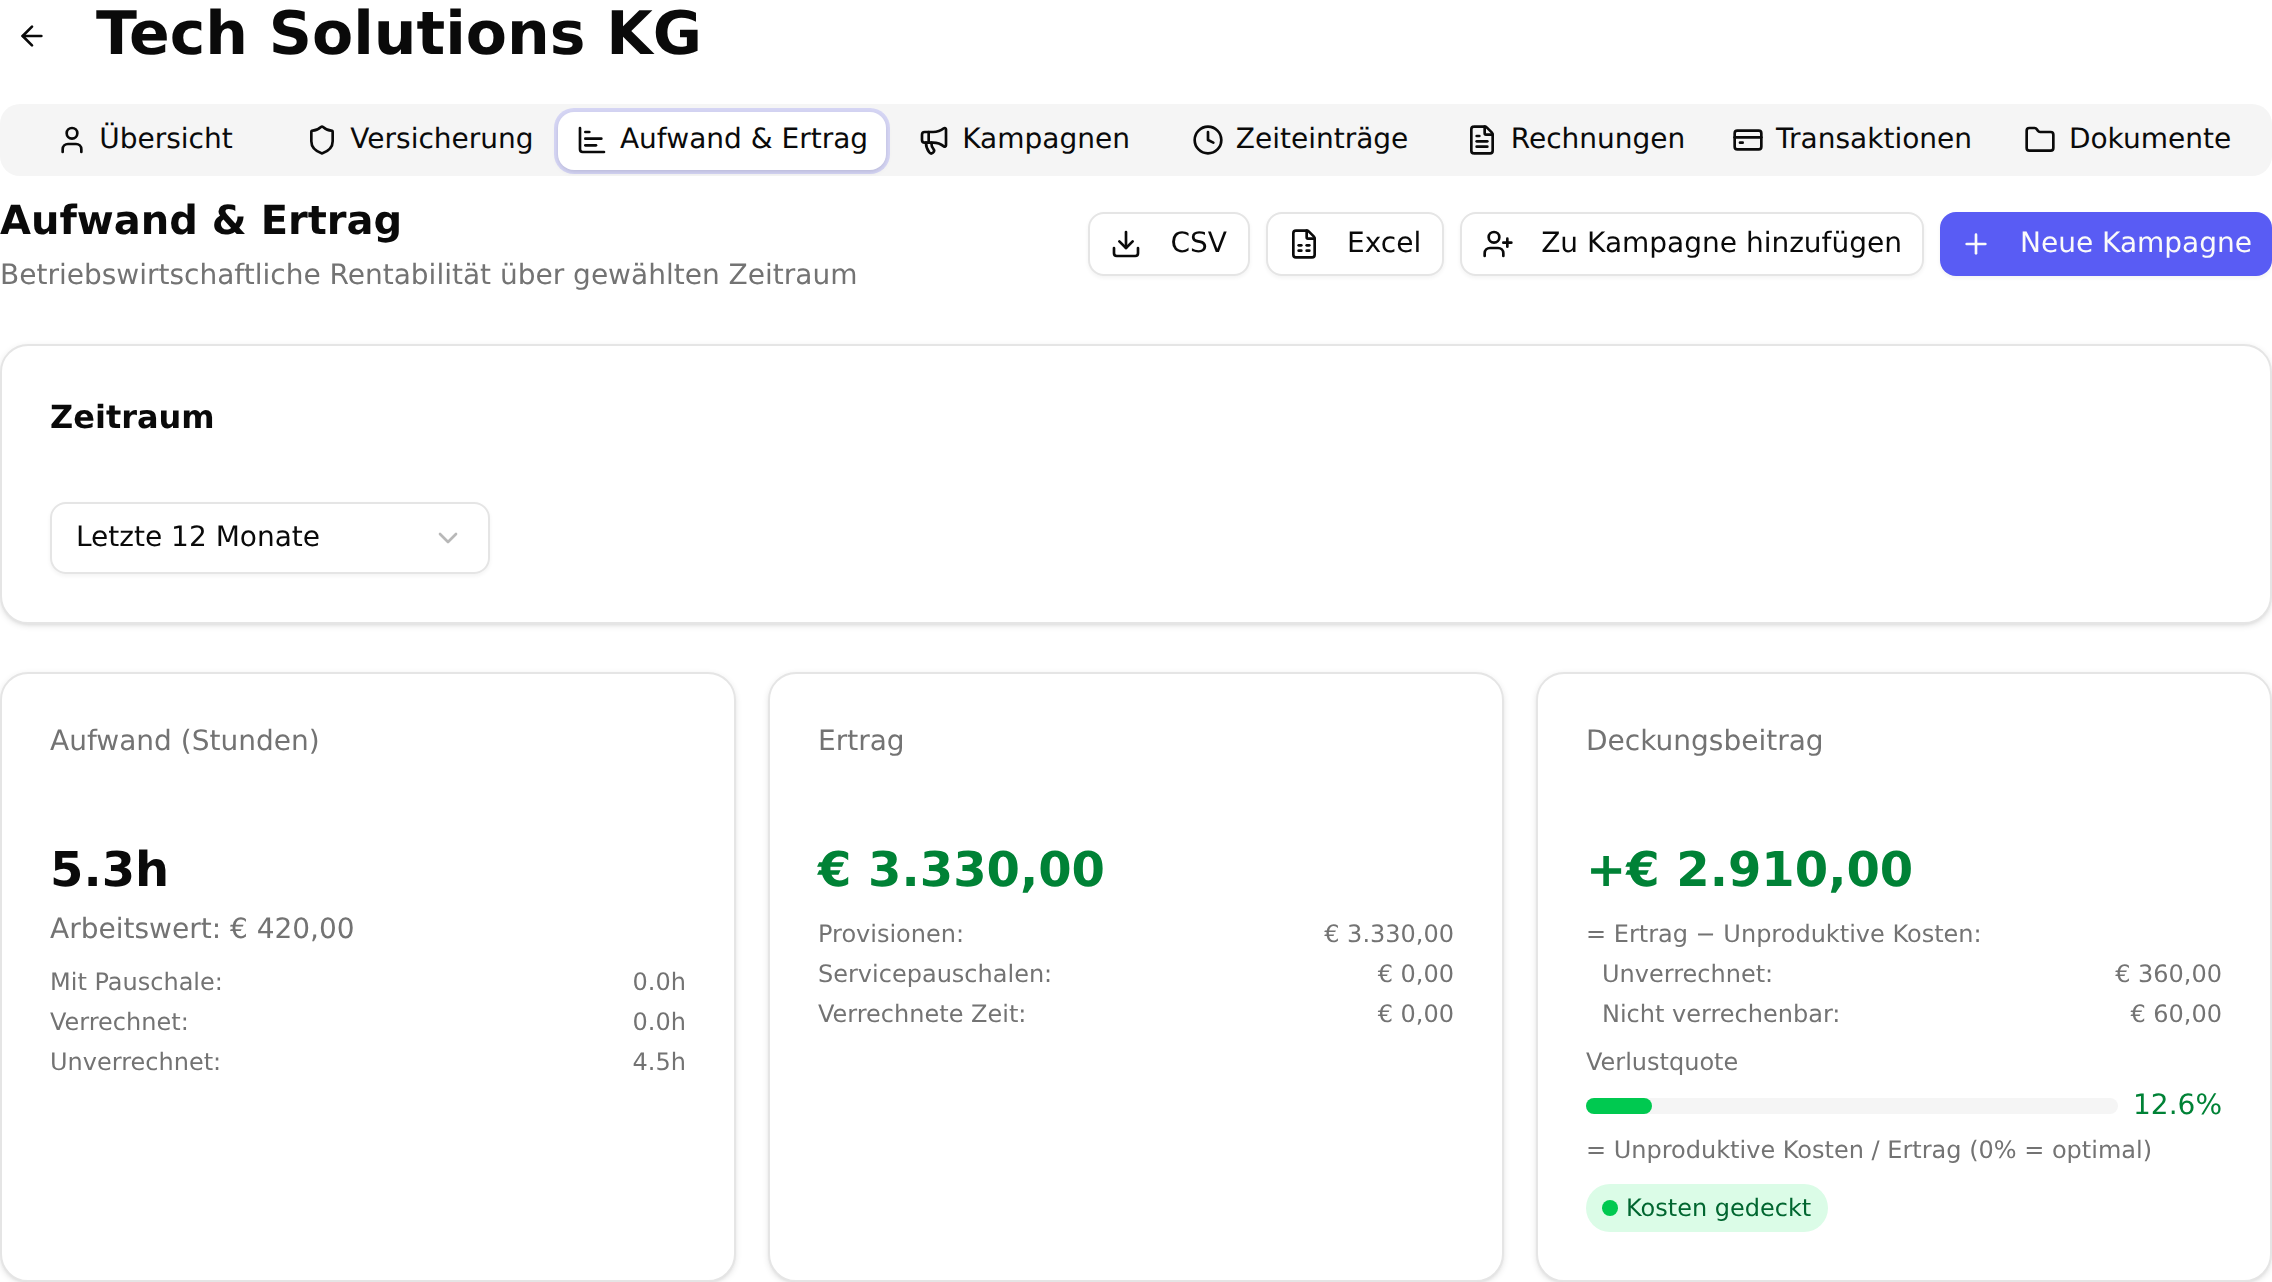Click the card icon on Transaktionen tab
The height and width of the screenshot is (1282, 2272).
tap(1747, 140)
